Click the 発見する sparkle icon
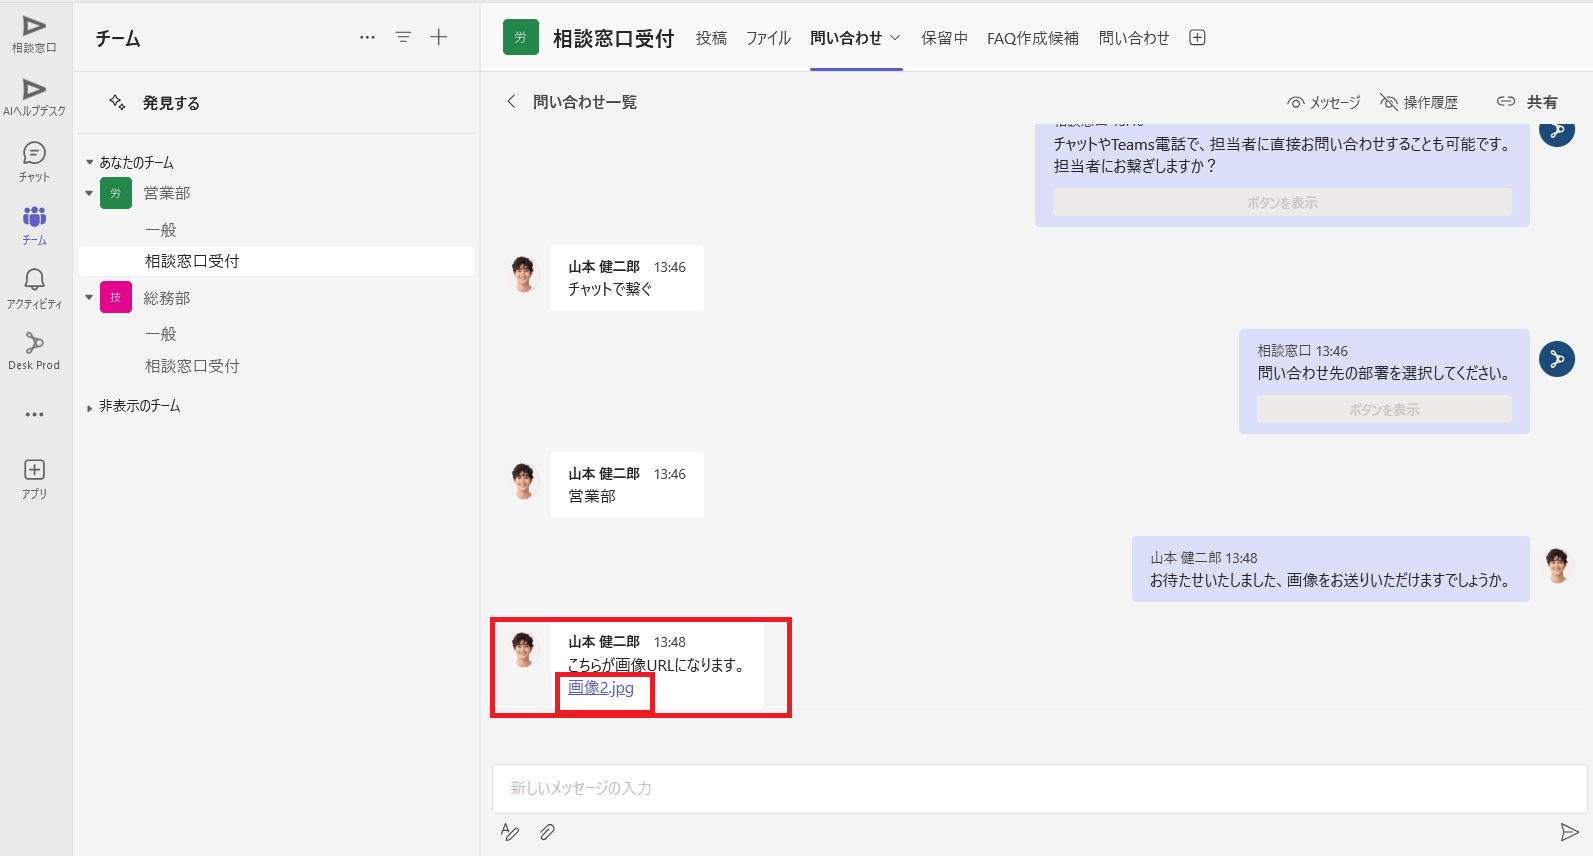The height and width of the screenshot is (856, 1593). coord(117,102)
